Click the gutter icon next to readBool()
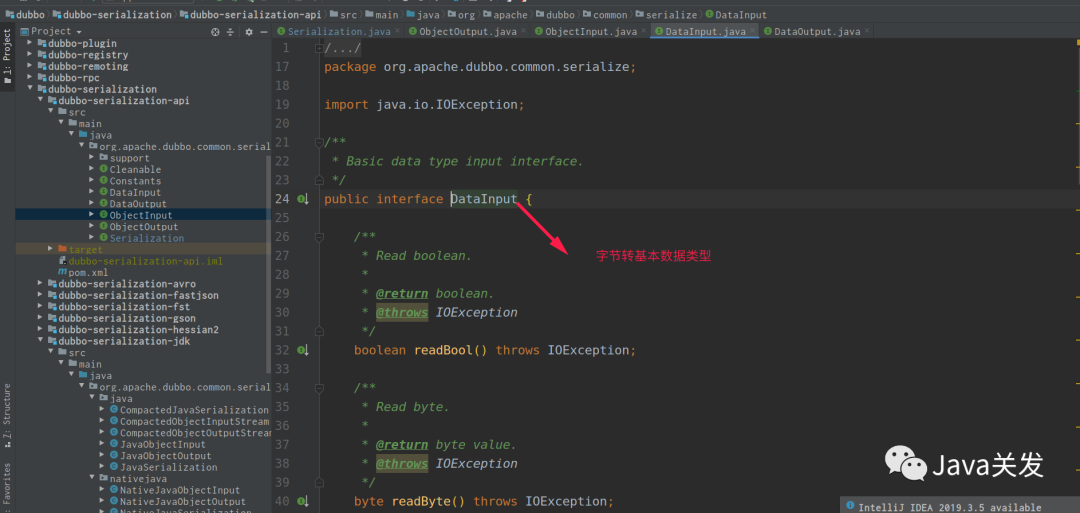The width and height of the screenshot is (1080, 513). [x=302, y=350]
